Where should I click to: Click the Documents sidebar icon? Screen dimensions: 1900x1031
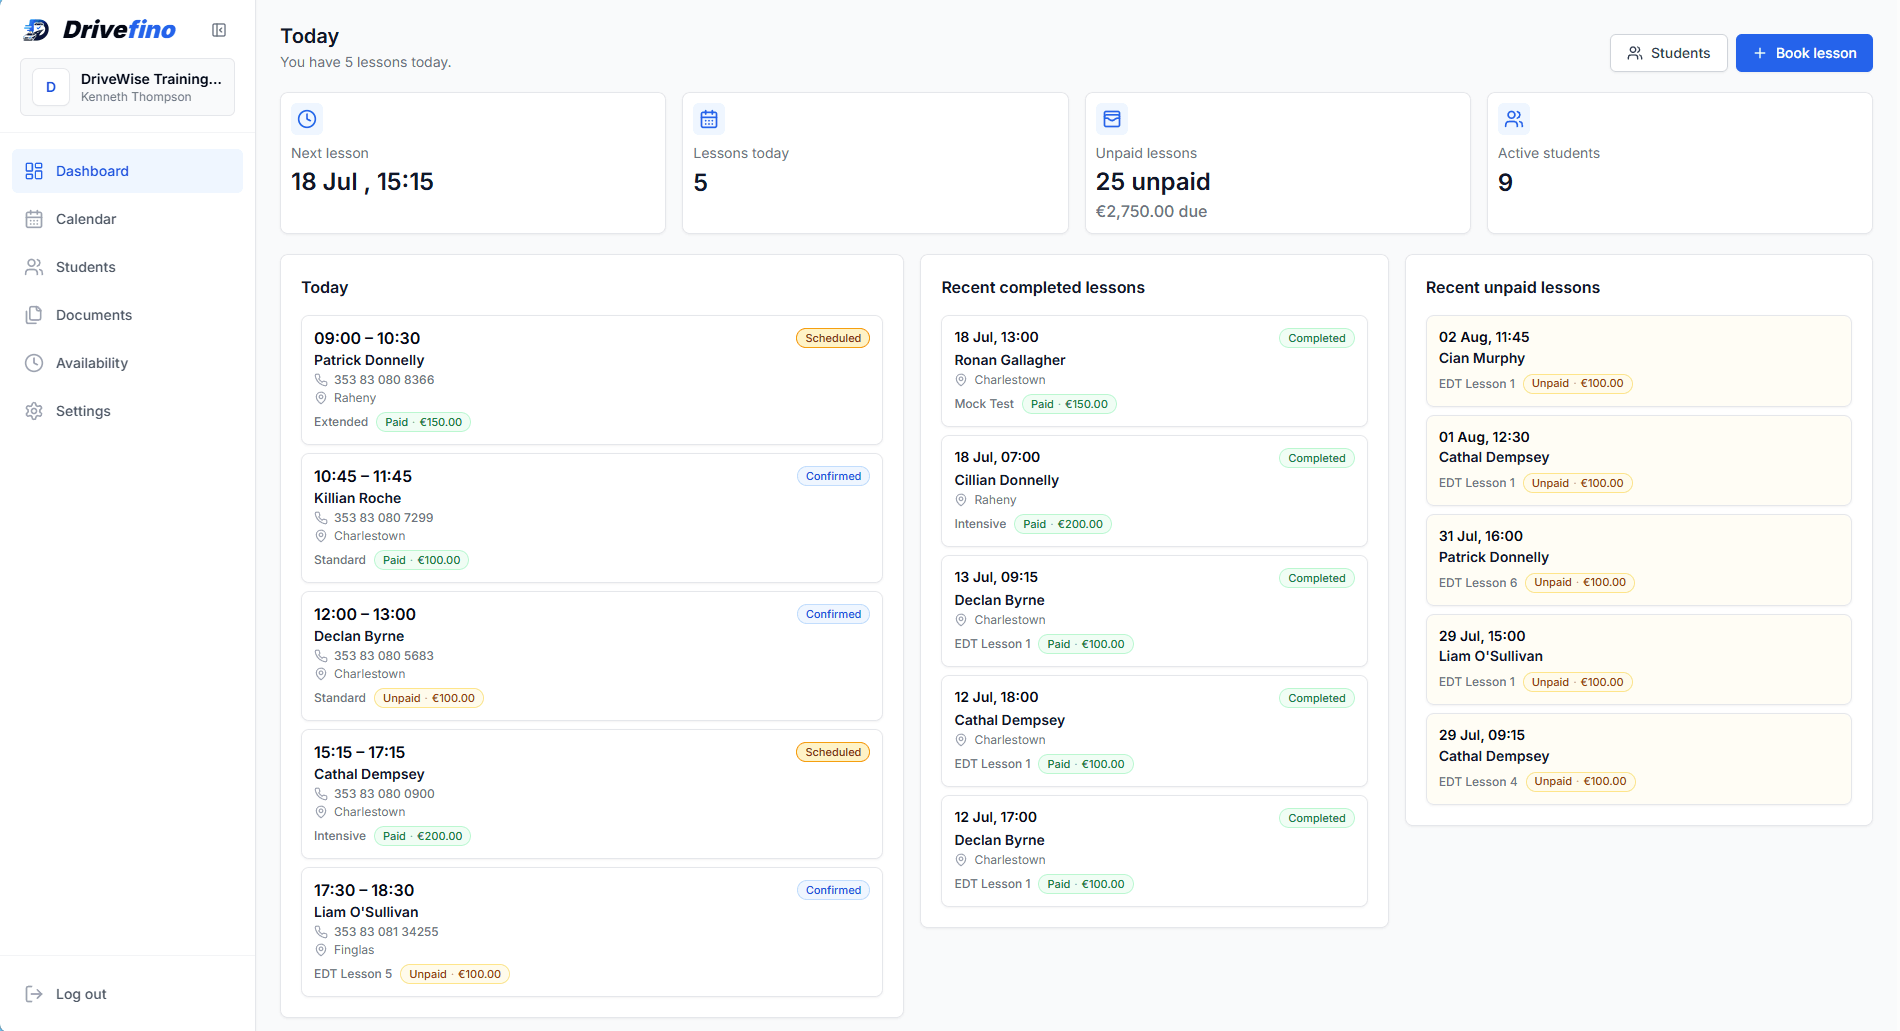pyautogui.click(x=34, y=315)
